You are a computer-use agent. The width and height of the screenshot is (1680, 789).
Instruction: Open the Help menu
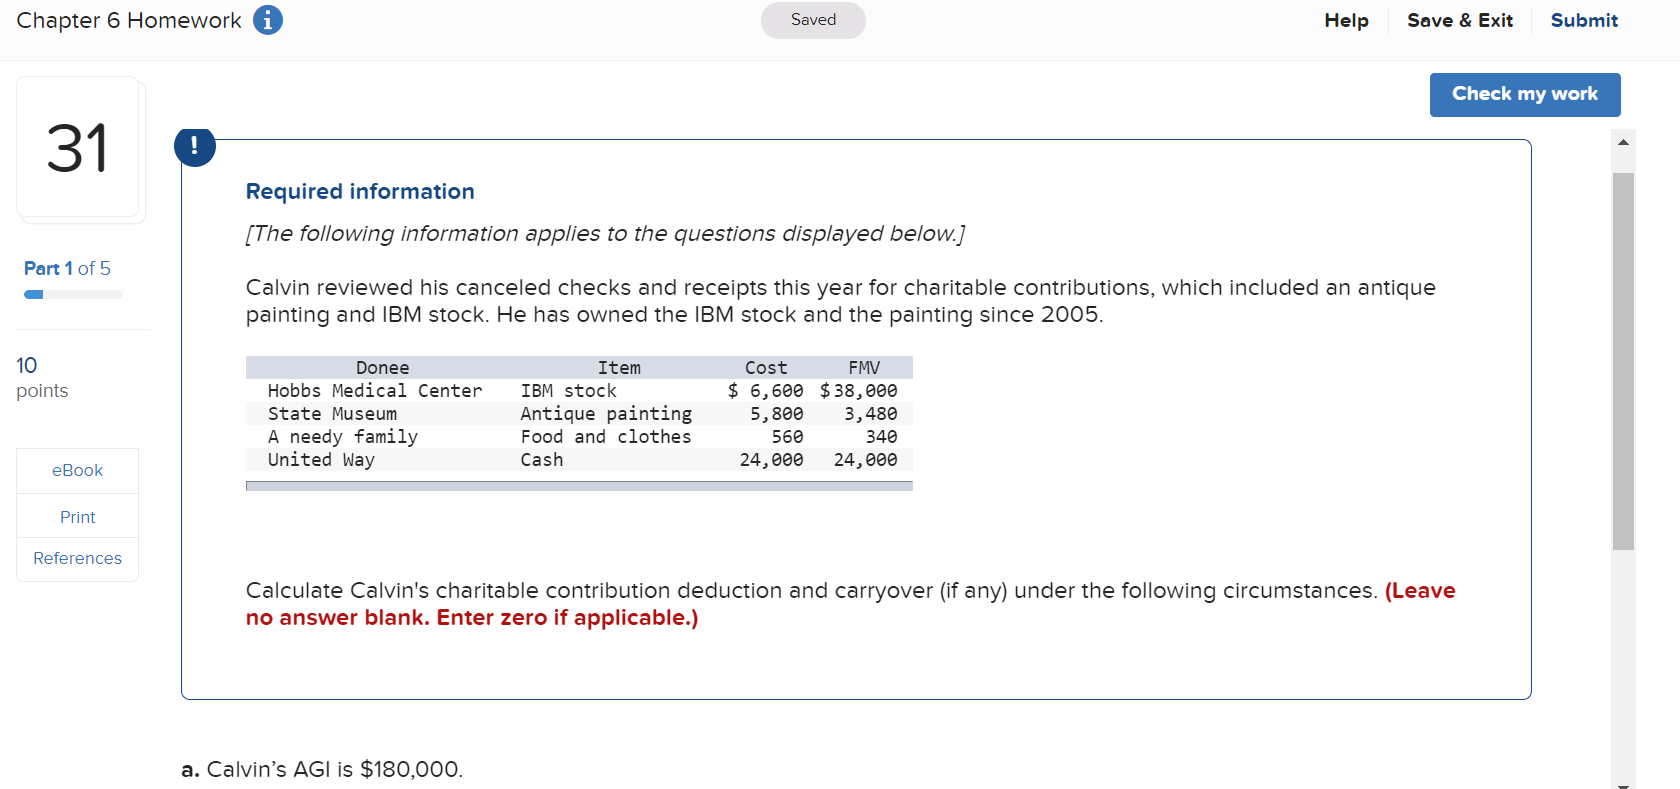pos(1346,20)
